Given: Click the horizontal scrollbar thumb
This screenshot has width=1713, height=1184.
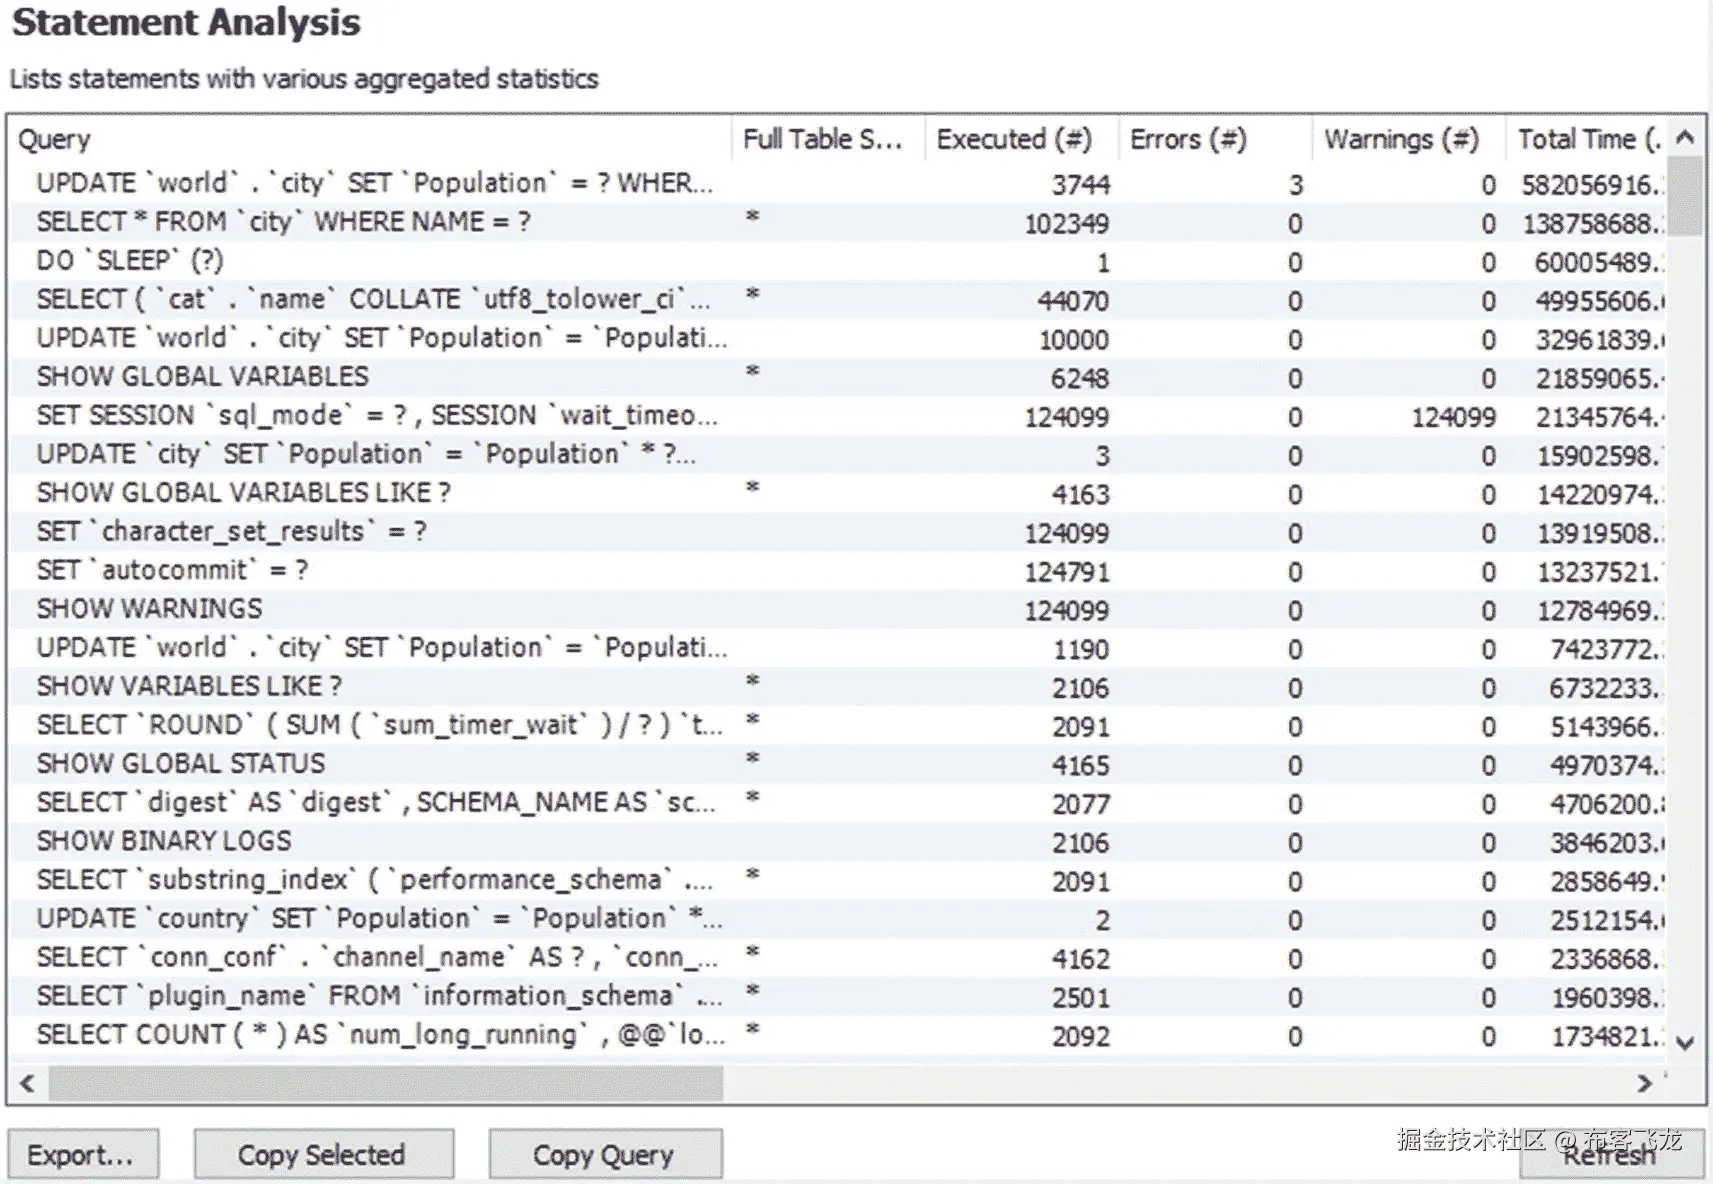Looking at the screenshot, I should tap(385, 1083).
